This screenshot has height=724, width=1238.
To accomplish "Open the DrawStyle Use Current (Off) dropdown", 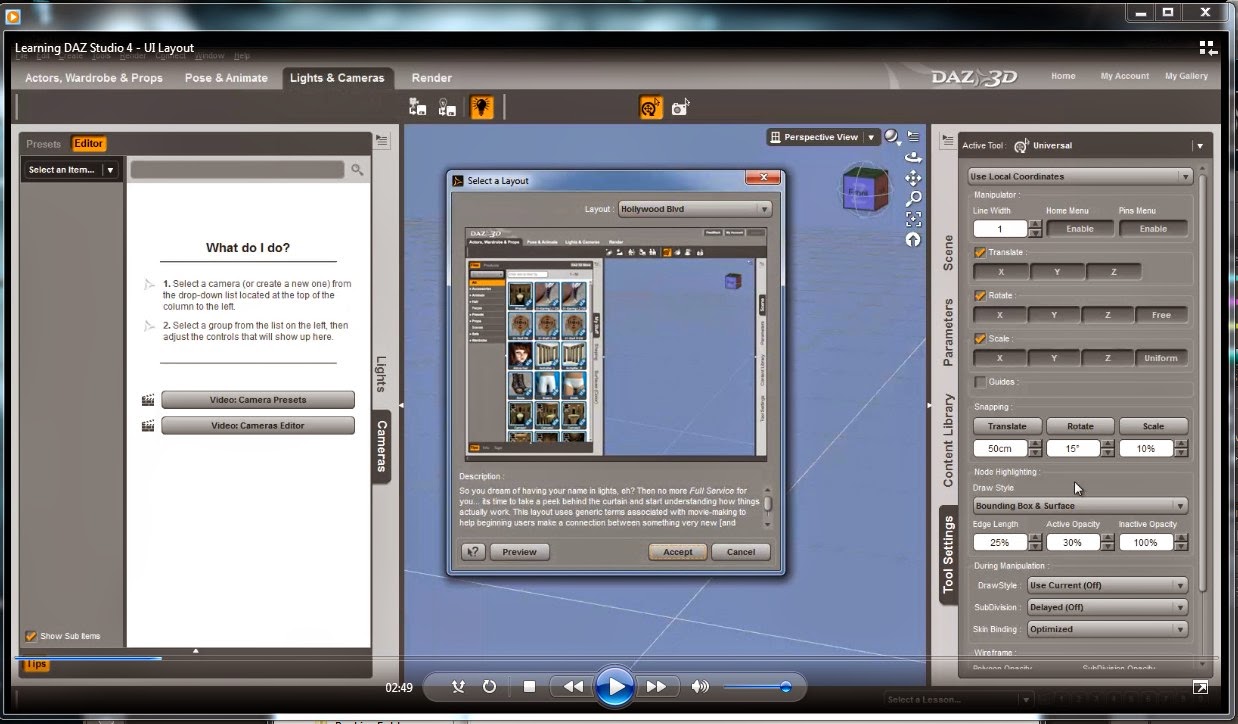I will pyautogui.click(x=1107, y=585).
